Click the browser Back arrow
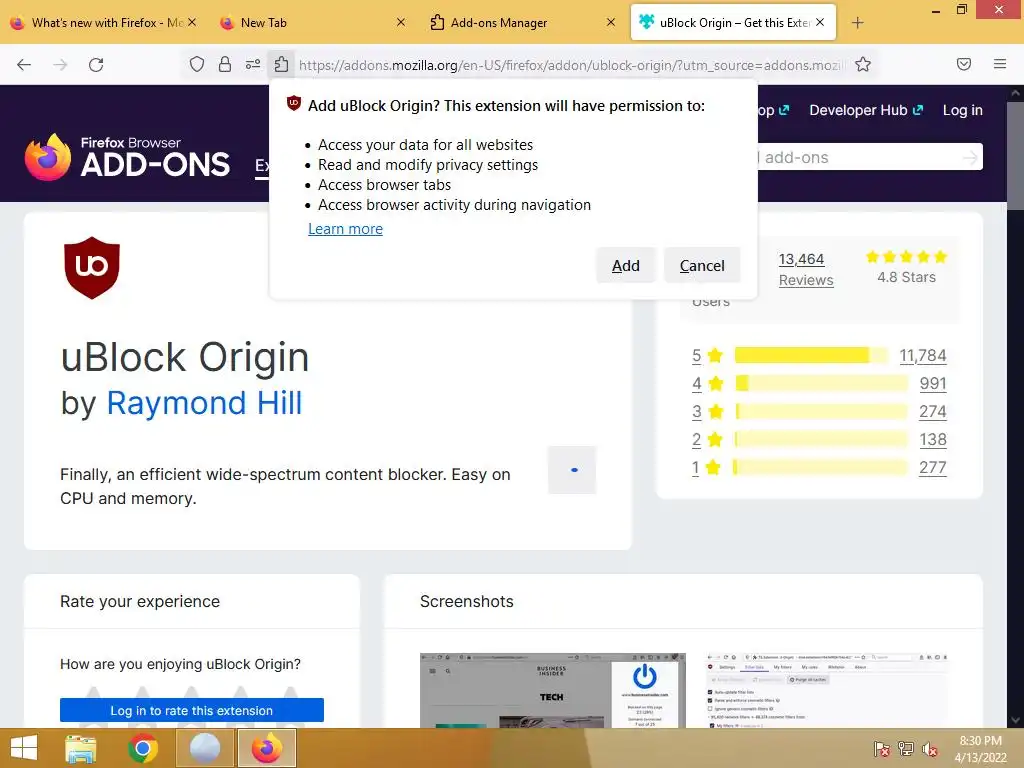 point(24,65)
